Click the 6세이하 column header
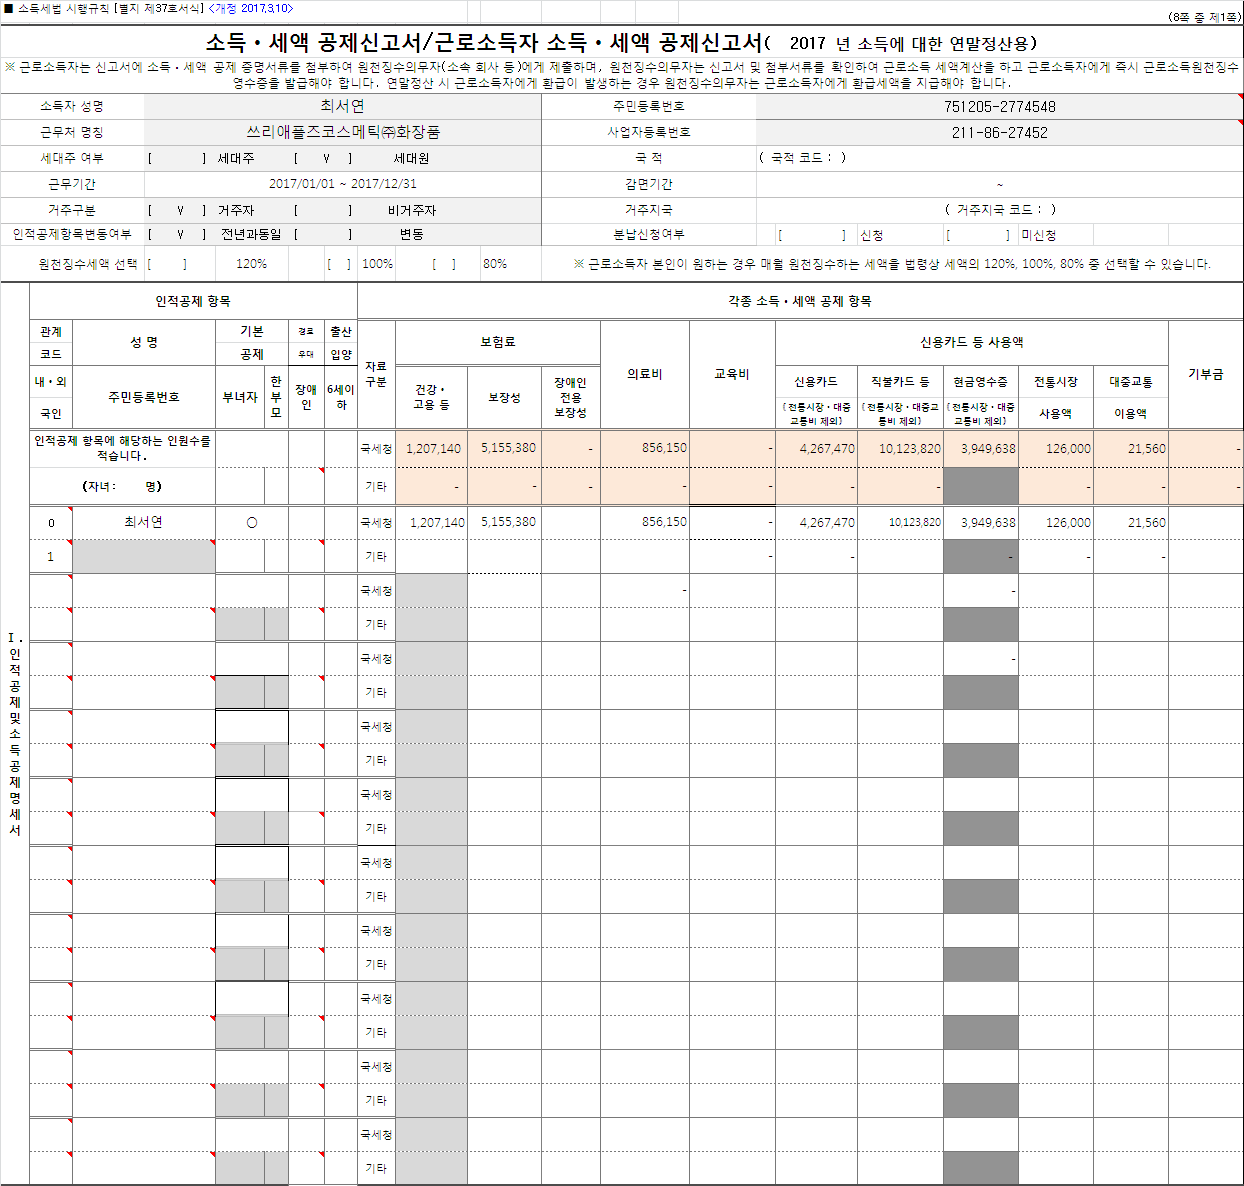 [x=341, y=397]
